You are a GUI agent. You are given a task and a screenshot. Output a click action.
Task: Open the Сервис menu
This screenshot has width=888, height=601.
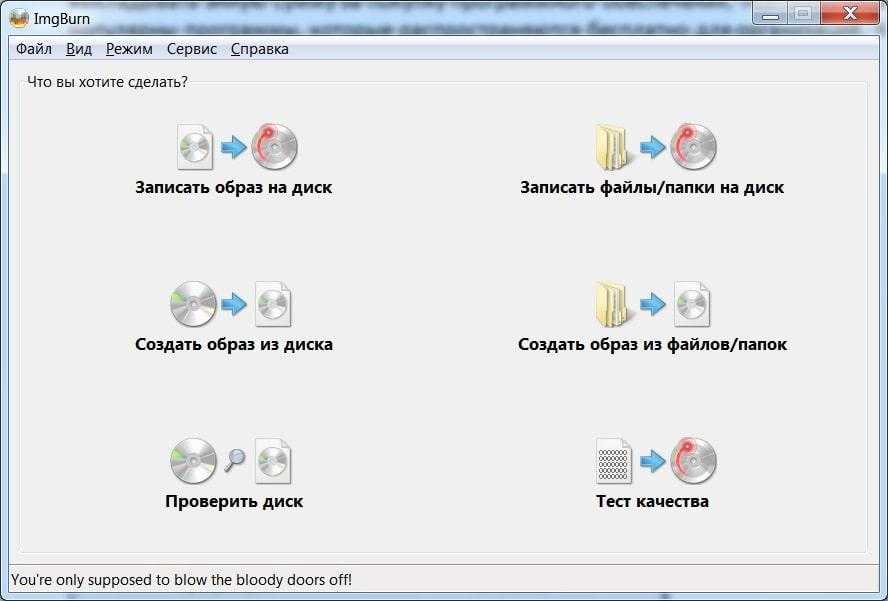[x=192, y=49]
